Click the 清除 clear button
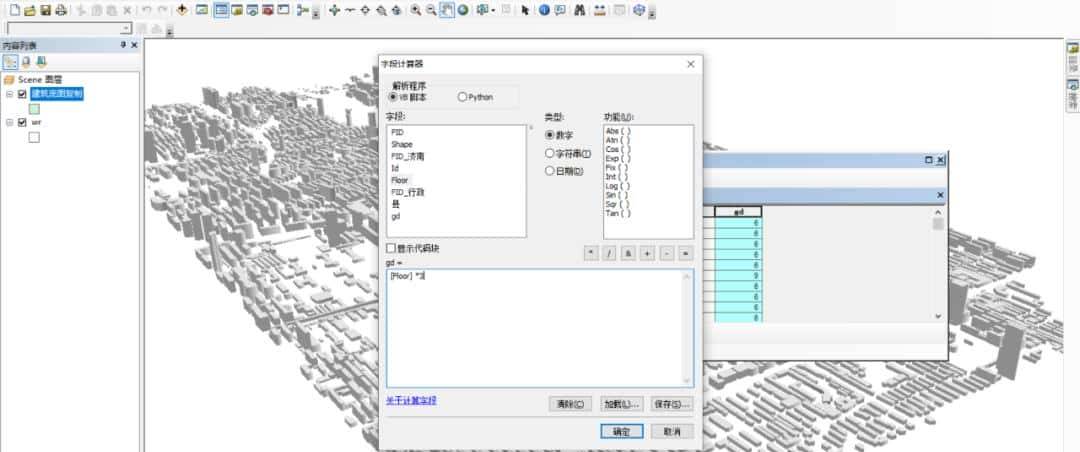 (x=570, y=404)
